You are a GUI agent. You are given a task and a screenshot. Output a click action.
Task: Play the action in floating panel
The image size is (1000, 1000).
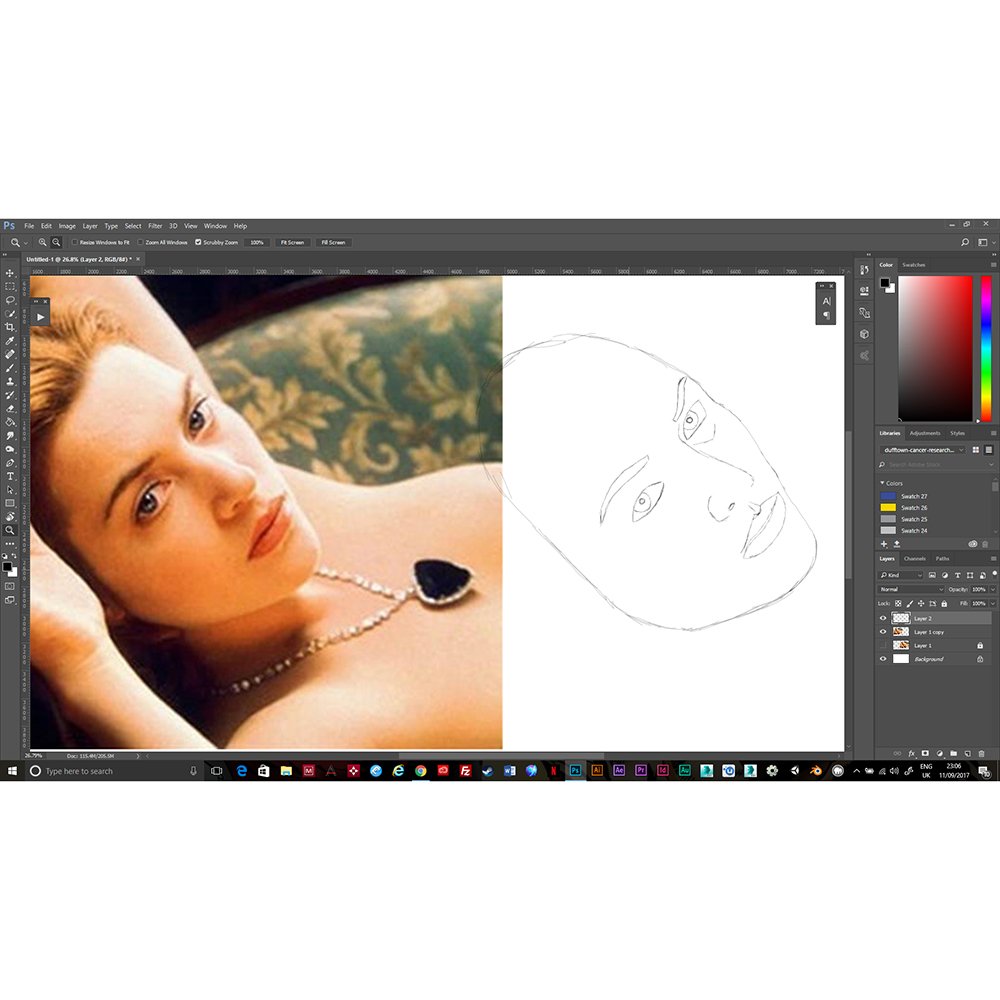(x=41, y=317)
